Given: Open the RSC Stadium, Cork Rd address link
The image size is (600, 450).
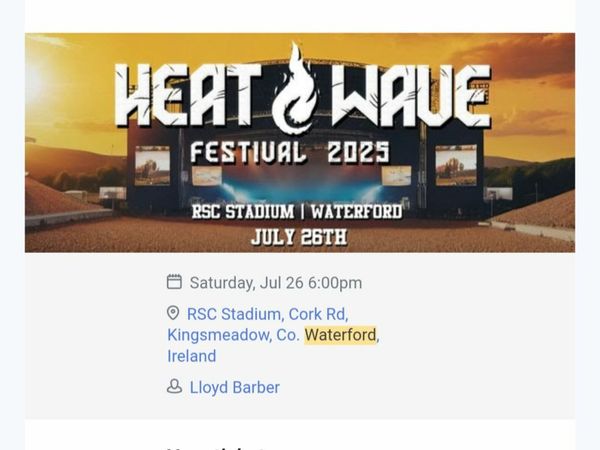Looking at the screenshot, I should pos(267,314).
